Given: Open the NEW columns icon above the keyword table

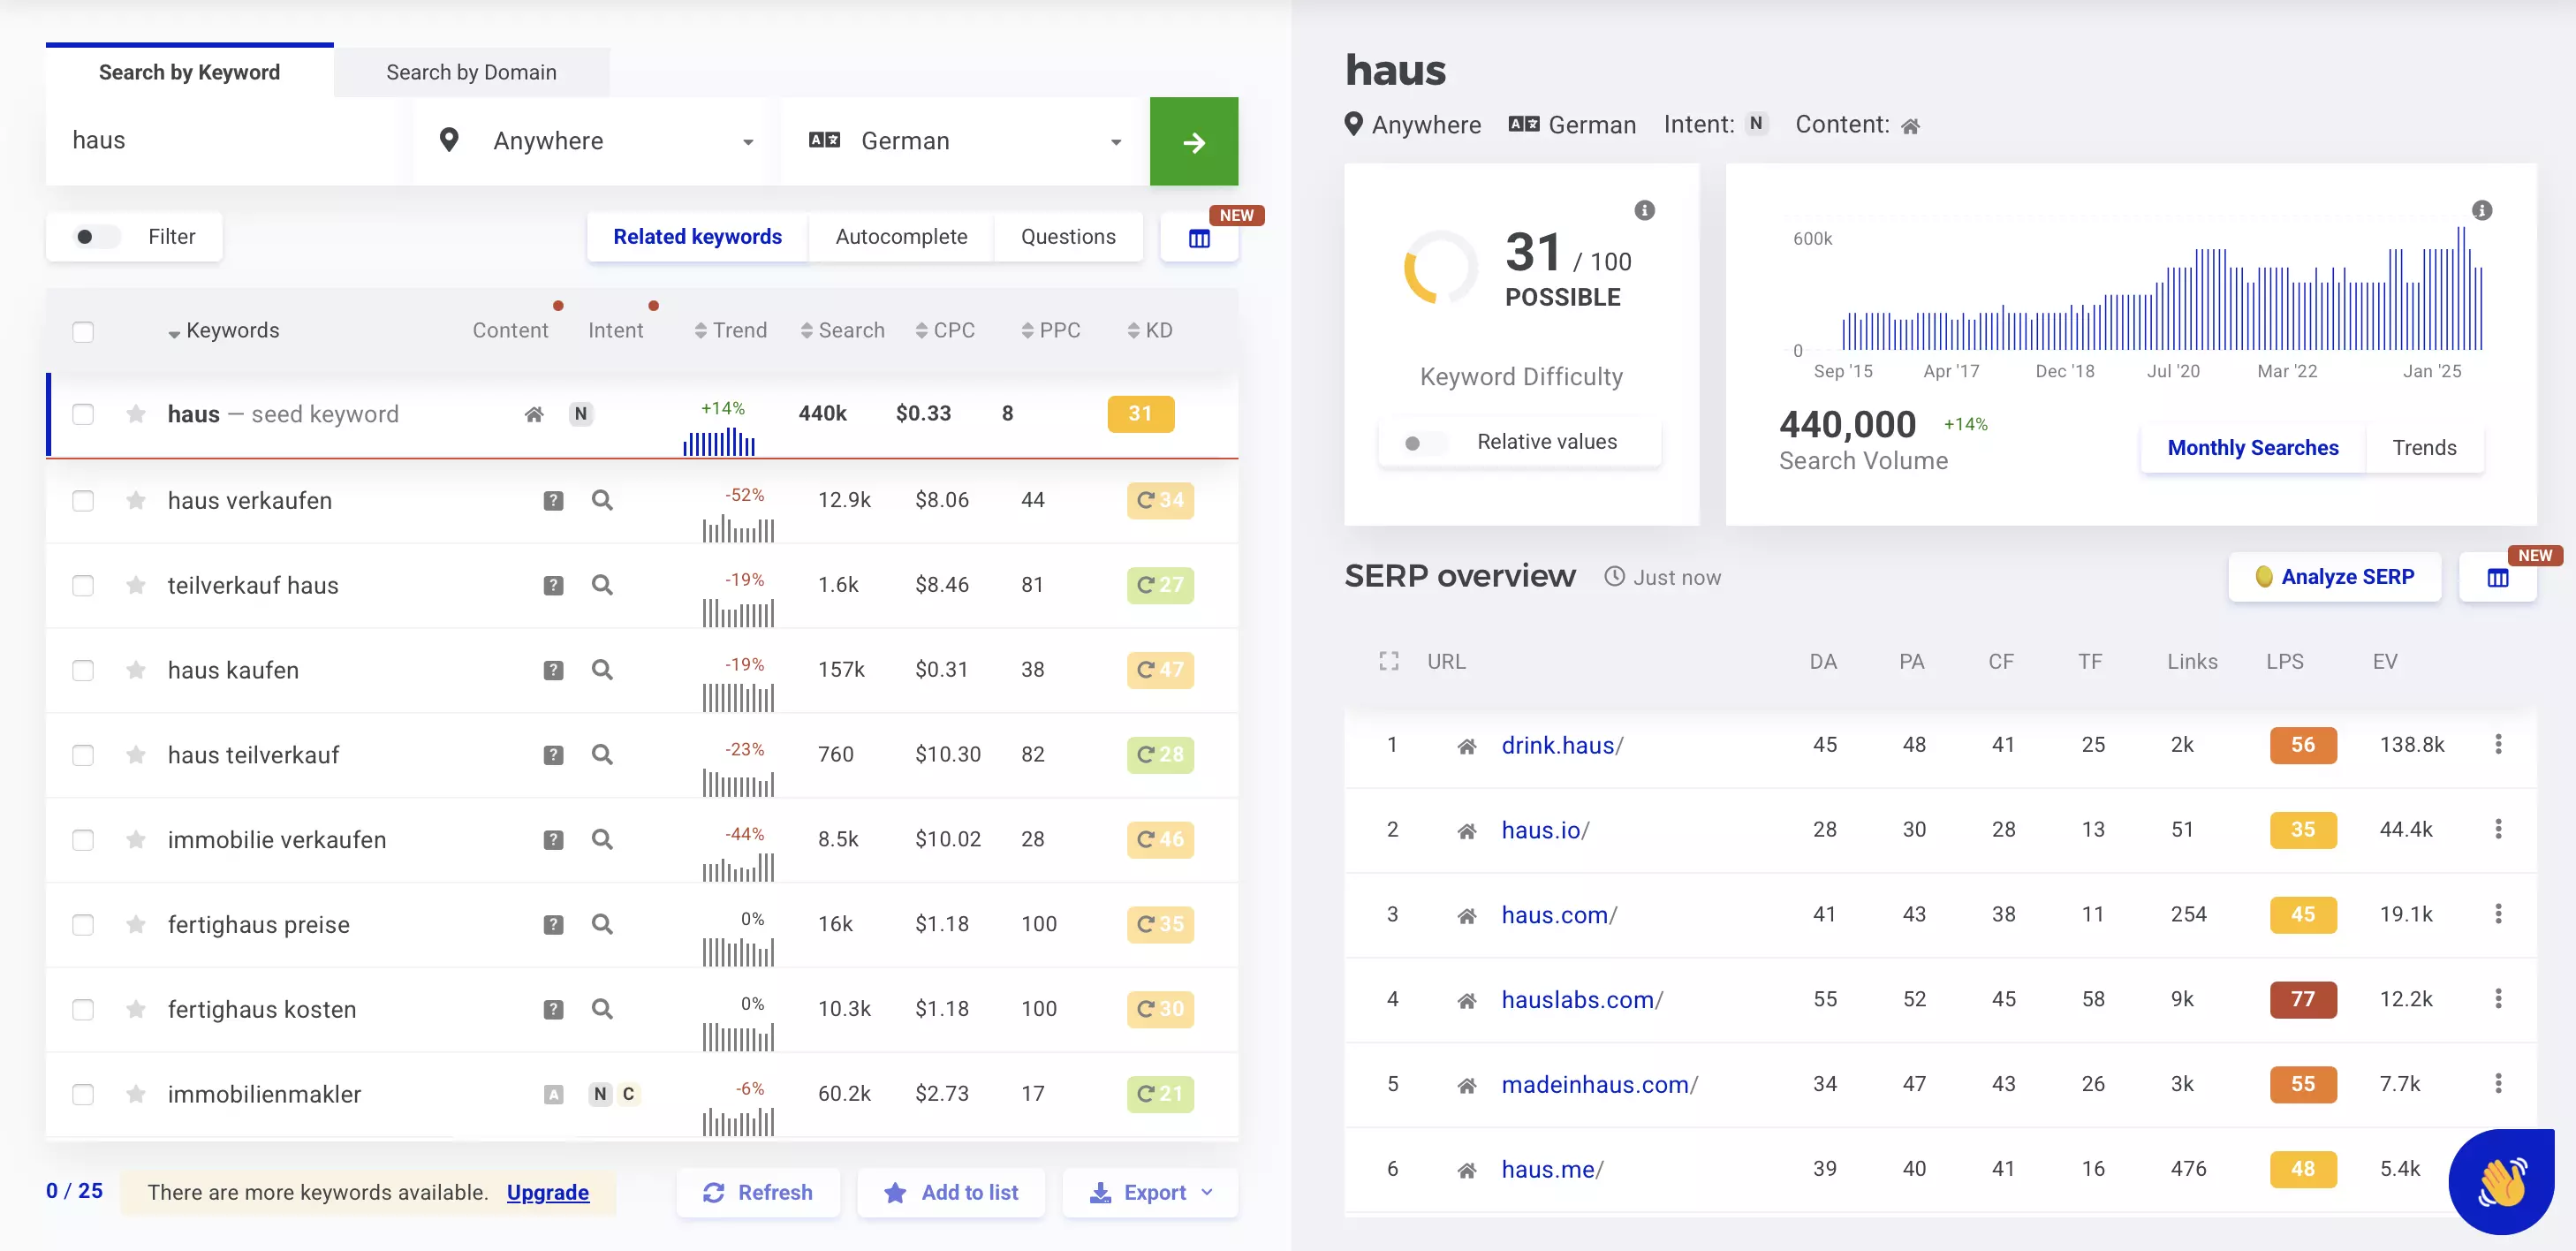Looking at the screenshot, I should [x=1199, y=240].
